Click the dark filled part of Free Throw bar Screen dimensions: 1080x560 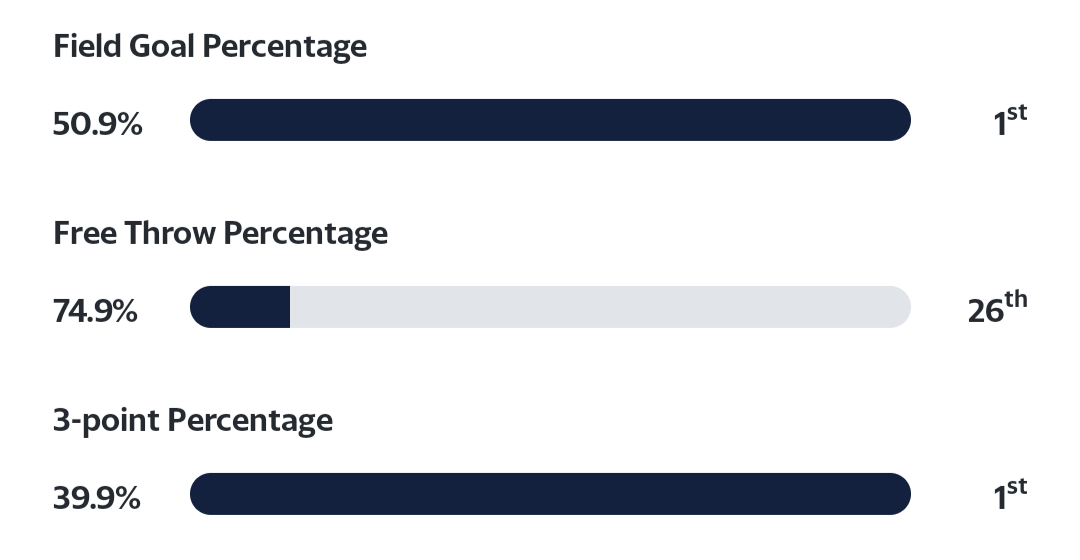(242, 307)
